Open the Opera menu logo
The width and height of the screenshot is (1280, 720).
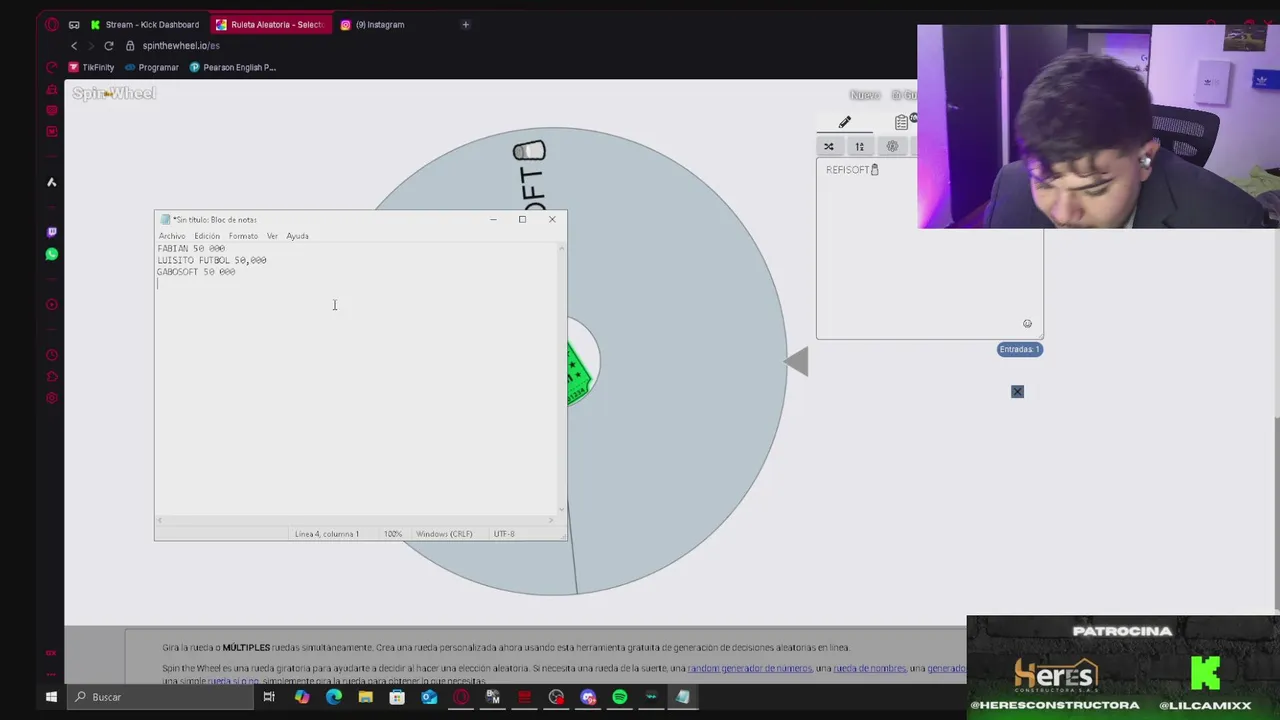point(52,25)
